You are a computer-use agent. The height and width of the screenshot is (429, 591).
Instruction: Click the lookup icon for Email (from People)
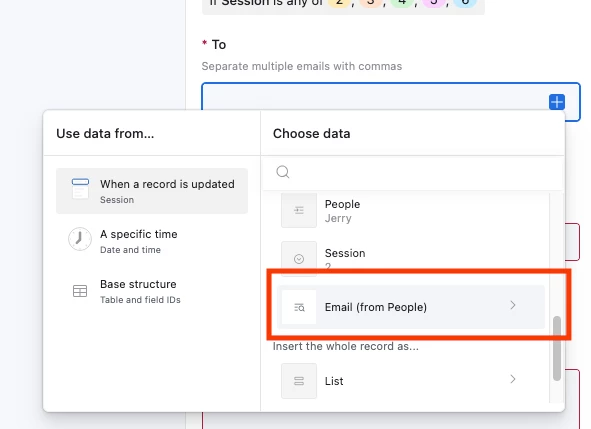[x=299, y=308]
